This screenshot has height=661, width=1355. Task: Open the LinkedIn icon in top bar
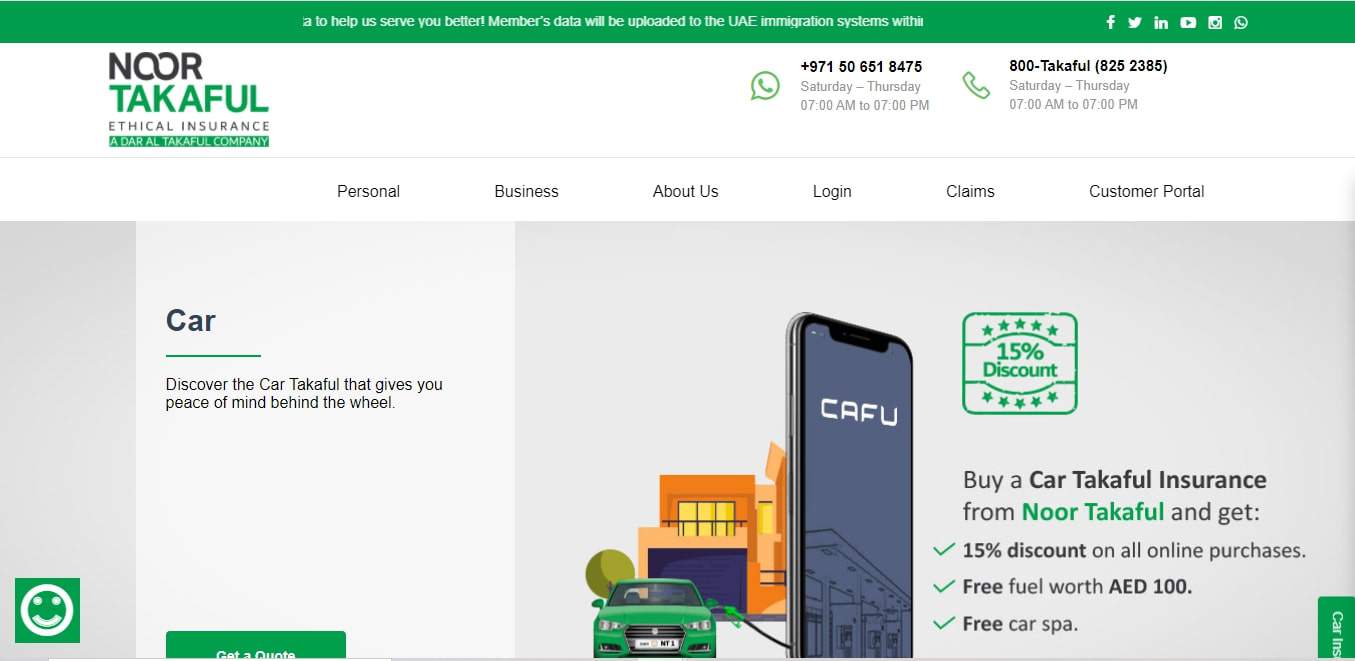(x=1161, y=22)
